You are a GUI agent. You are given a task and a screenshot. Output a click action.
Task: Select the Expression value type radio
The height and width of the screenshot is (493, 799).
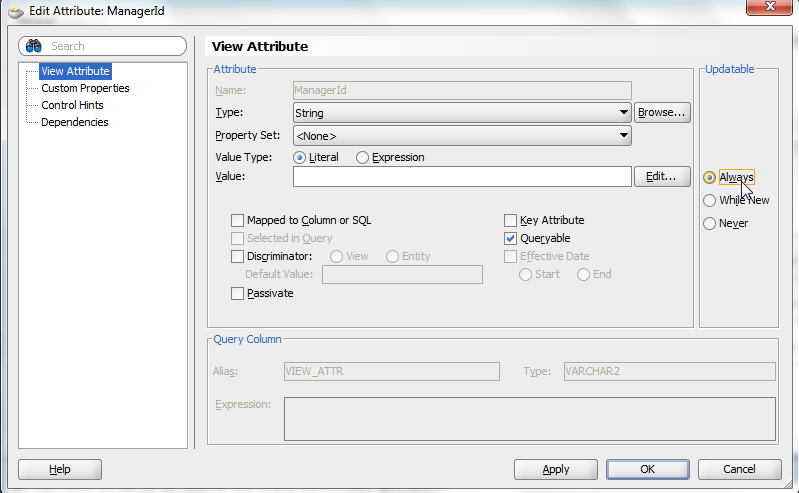click(x=362, y=158)
